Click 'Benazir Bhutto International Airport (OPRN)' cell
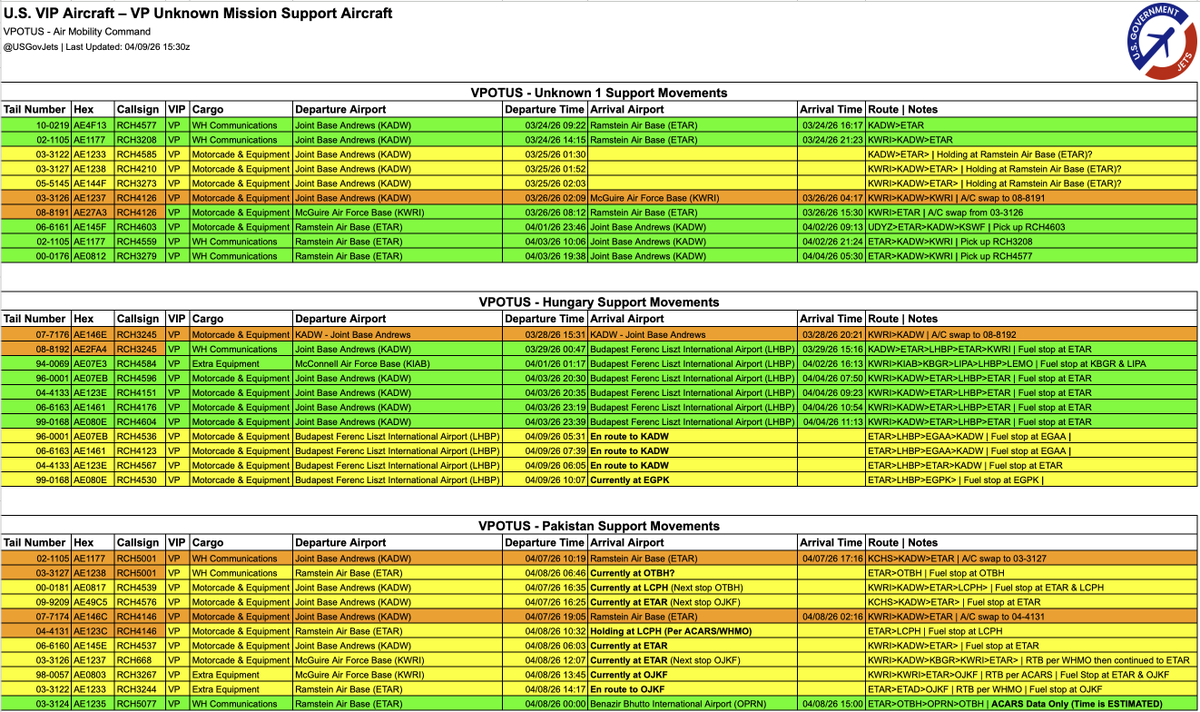Screen dimensions: 1200x712 click(693, 704)
